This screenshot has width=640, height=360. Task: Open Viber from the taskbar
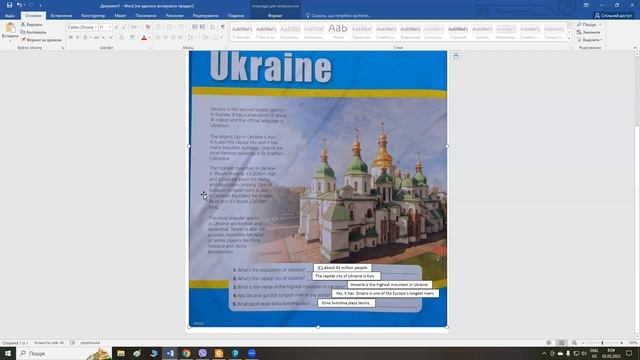[202, 353]
